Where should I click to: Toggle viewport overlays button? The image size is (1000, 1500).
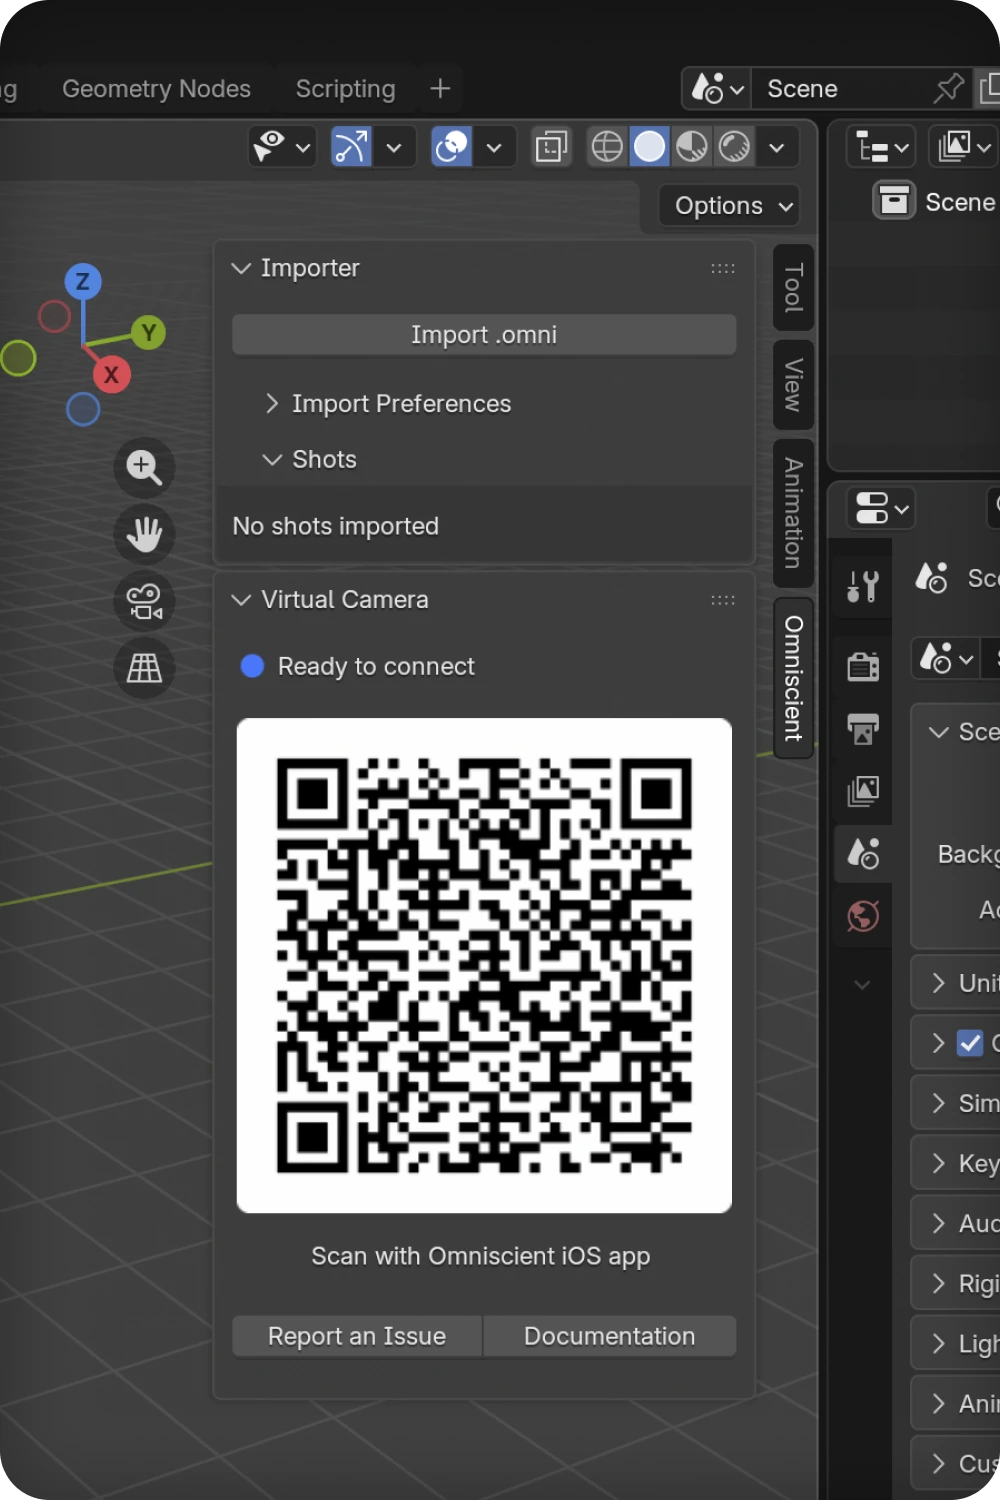pyautogui.click(x=451, y=147)
